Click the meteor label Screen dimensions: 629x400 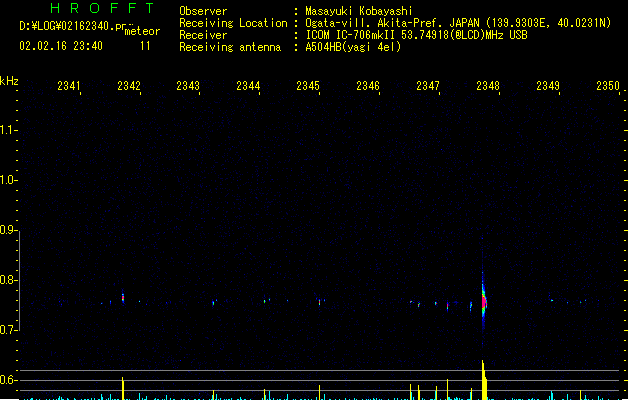pyautogui.click(x=142, y=31)
